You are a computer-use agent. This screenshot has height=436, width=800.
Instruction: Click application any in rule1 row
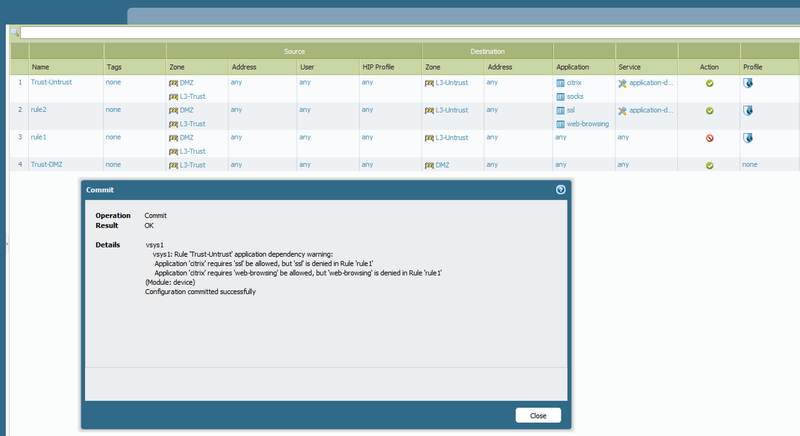pos(561,137)
